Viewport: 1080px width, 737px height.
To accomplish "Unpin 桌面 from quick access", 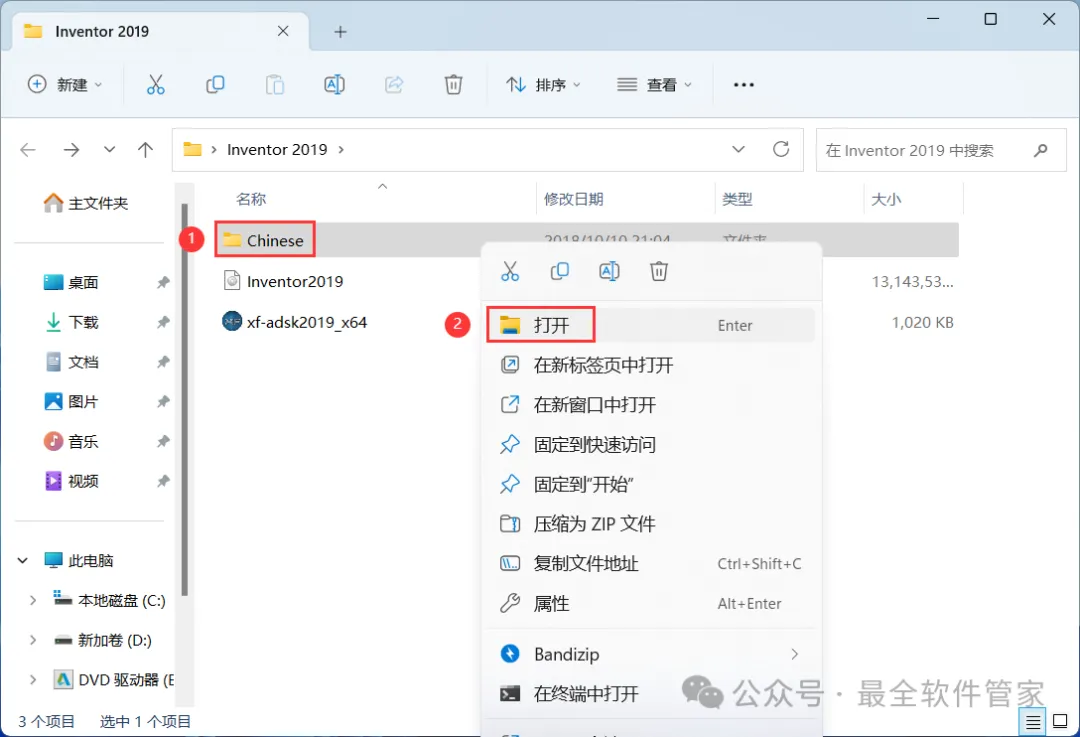I will coord(163,282).
